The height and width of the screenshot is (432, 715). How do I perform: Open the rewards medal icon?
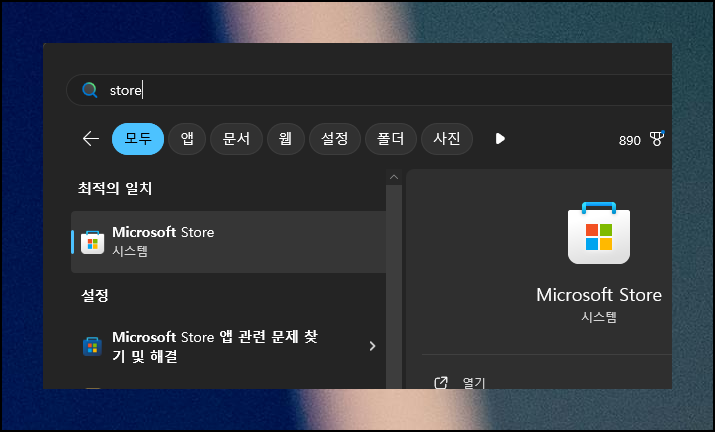(x=657, y=139)
